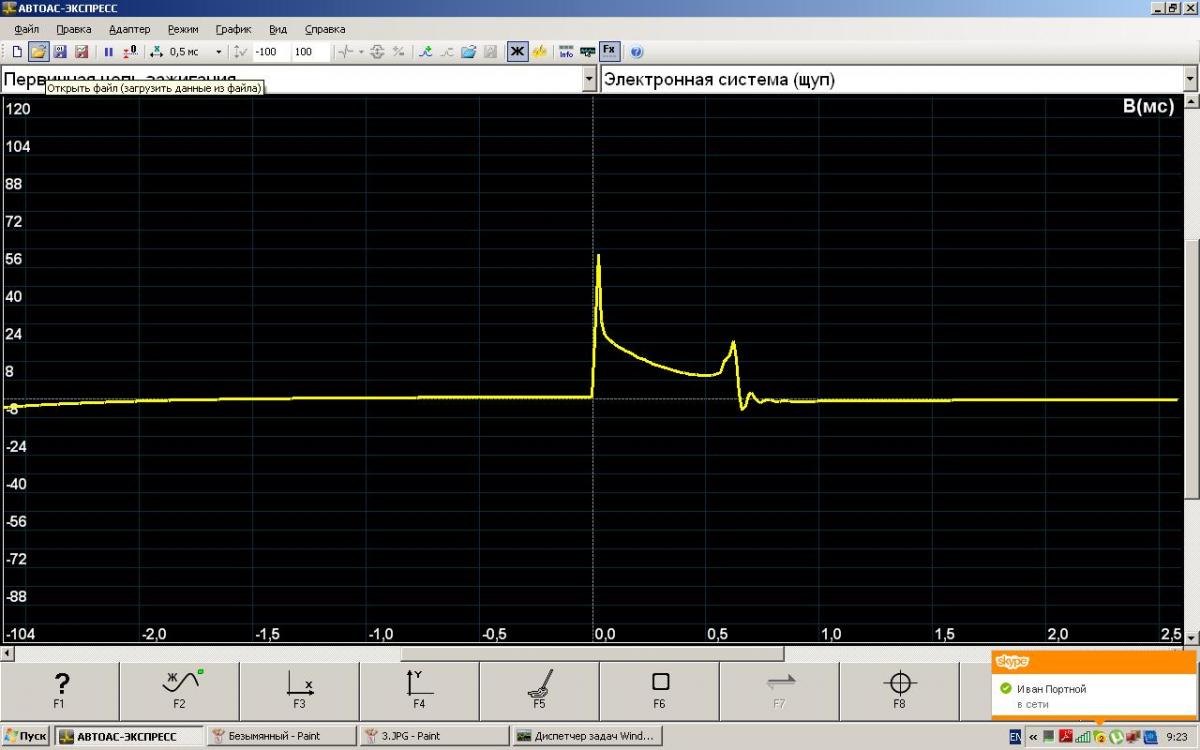Click the F3 X-axis button
1200x750 pixels.
tap(300, 692)
